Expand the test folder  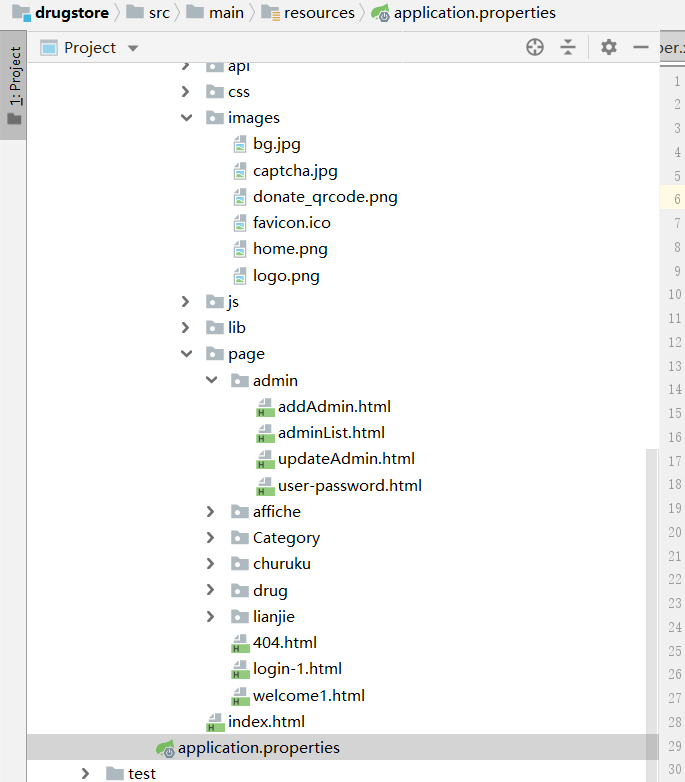[86, 774]
